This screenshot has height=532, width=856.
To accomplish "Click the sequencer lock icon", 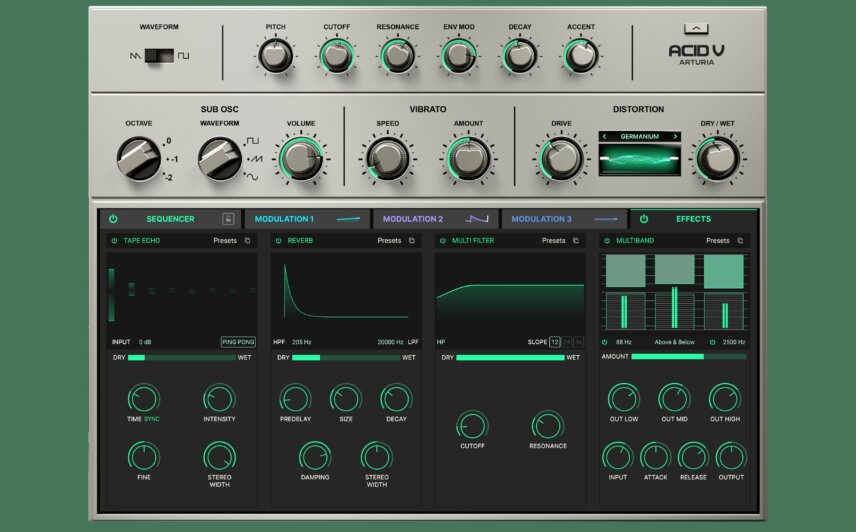I will click(228, 219).
